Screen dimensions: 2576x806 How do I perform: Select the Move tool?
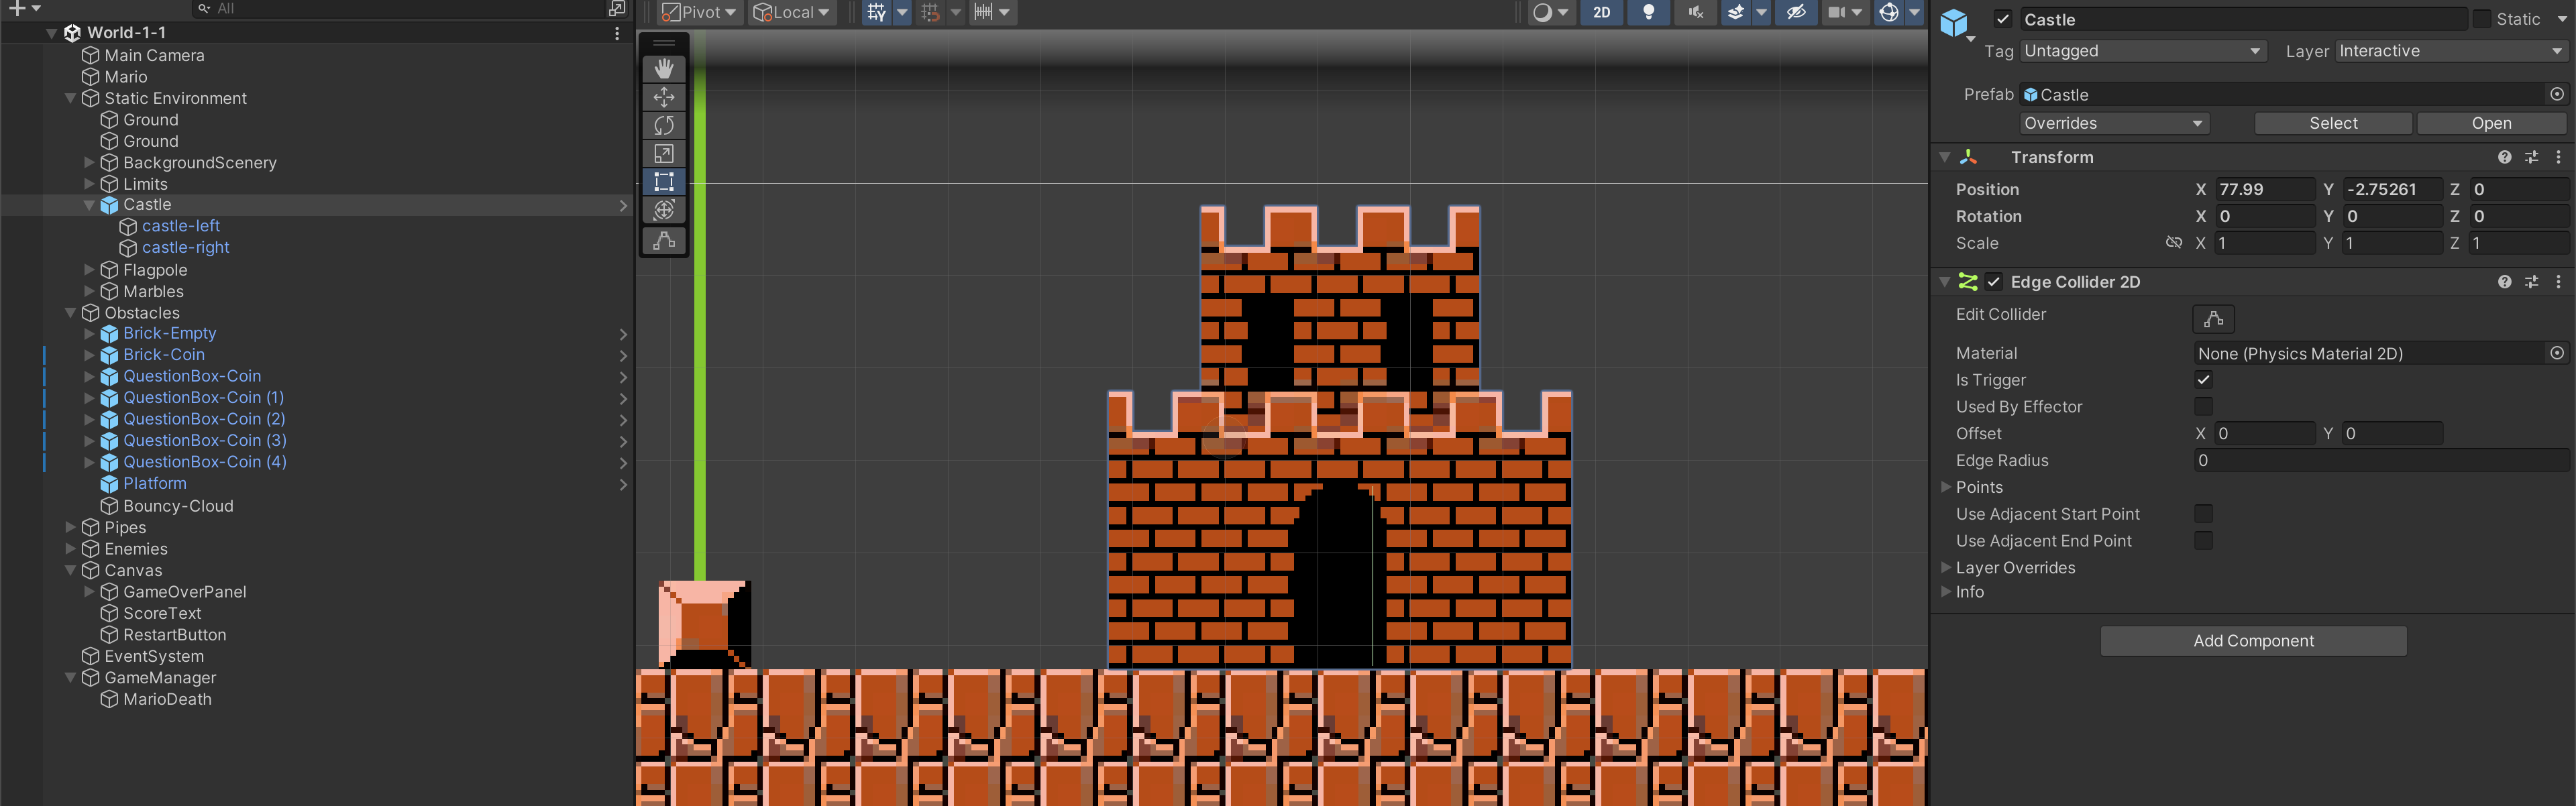click(664, 97)
